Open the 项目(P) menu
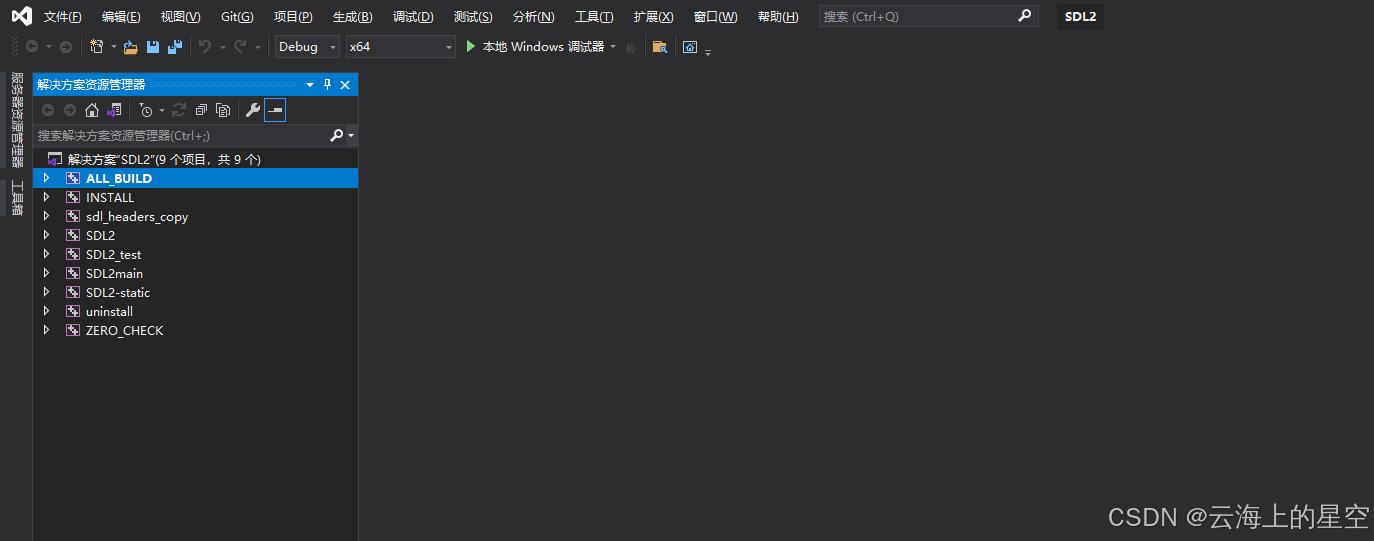1374x541 pixels. pos(293,17)
